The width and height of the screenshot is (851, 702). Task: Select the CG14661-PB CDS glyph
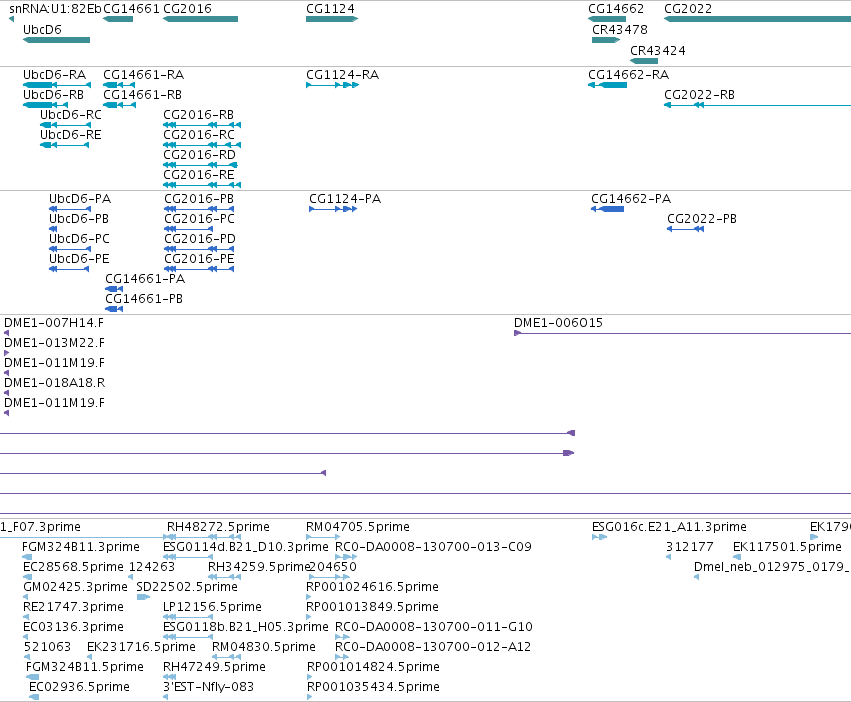click(114, 309)
